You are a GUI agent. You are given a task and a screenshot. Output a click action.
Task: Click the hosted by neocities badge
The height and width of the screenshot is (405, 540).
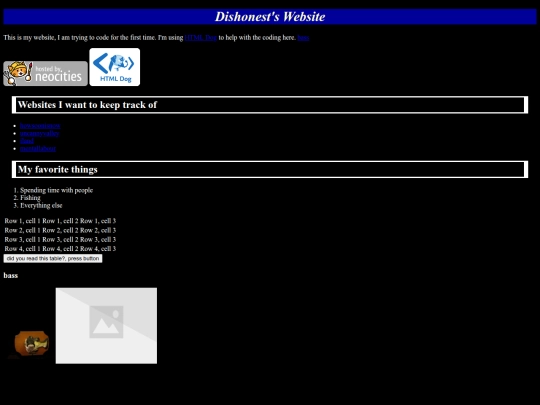click(x=45, y=73)
